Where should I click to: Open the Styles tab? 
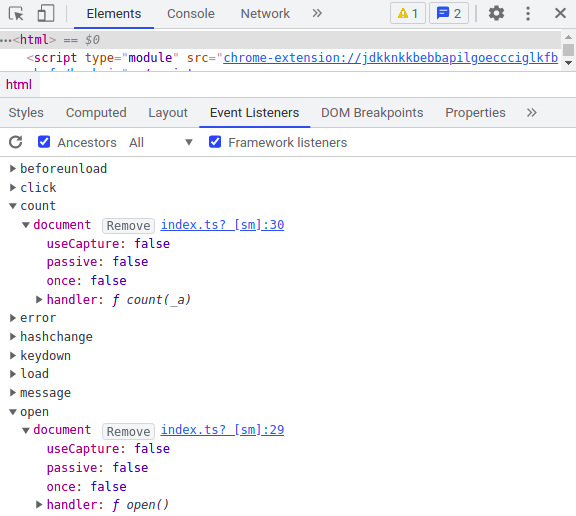26,113
